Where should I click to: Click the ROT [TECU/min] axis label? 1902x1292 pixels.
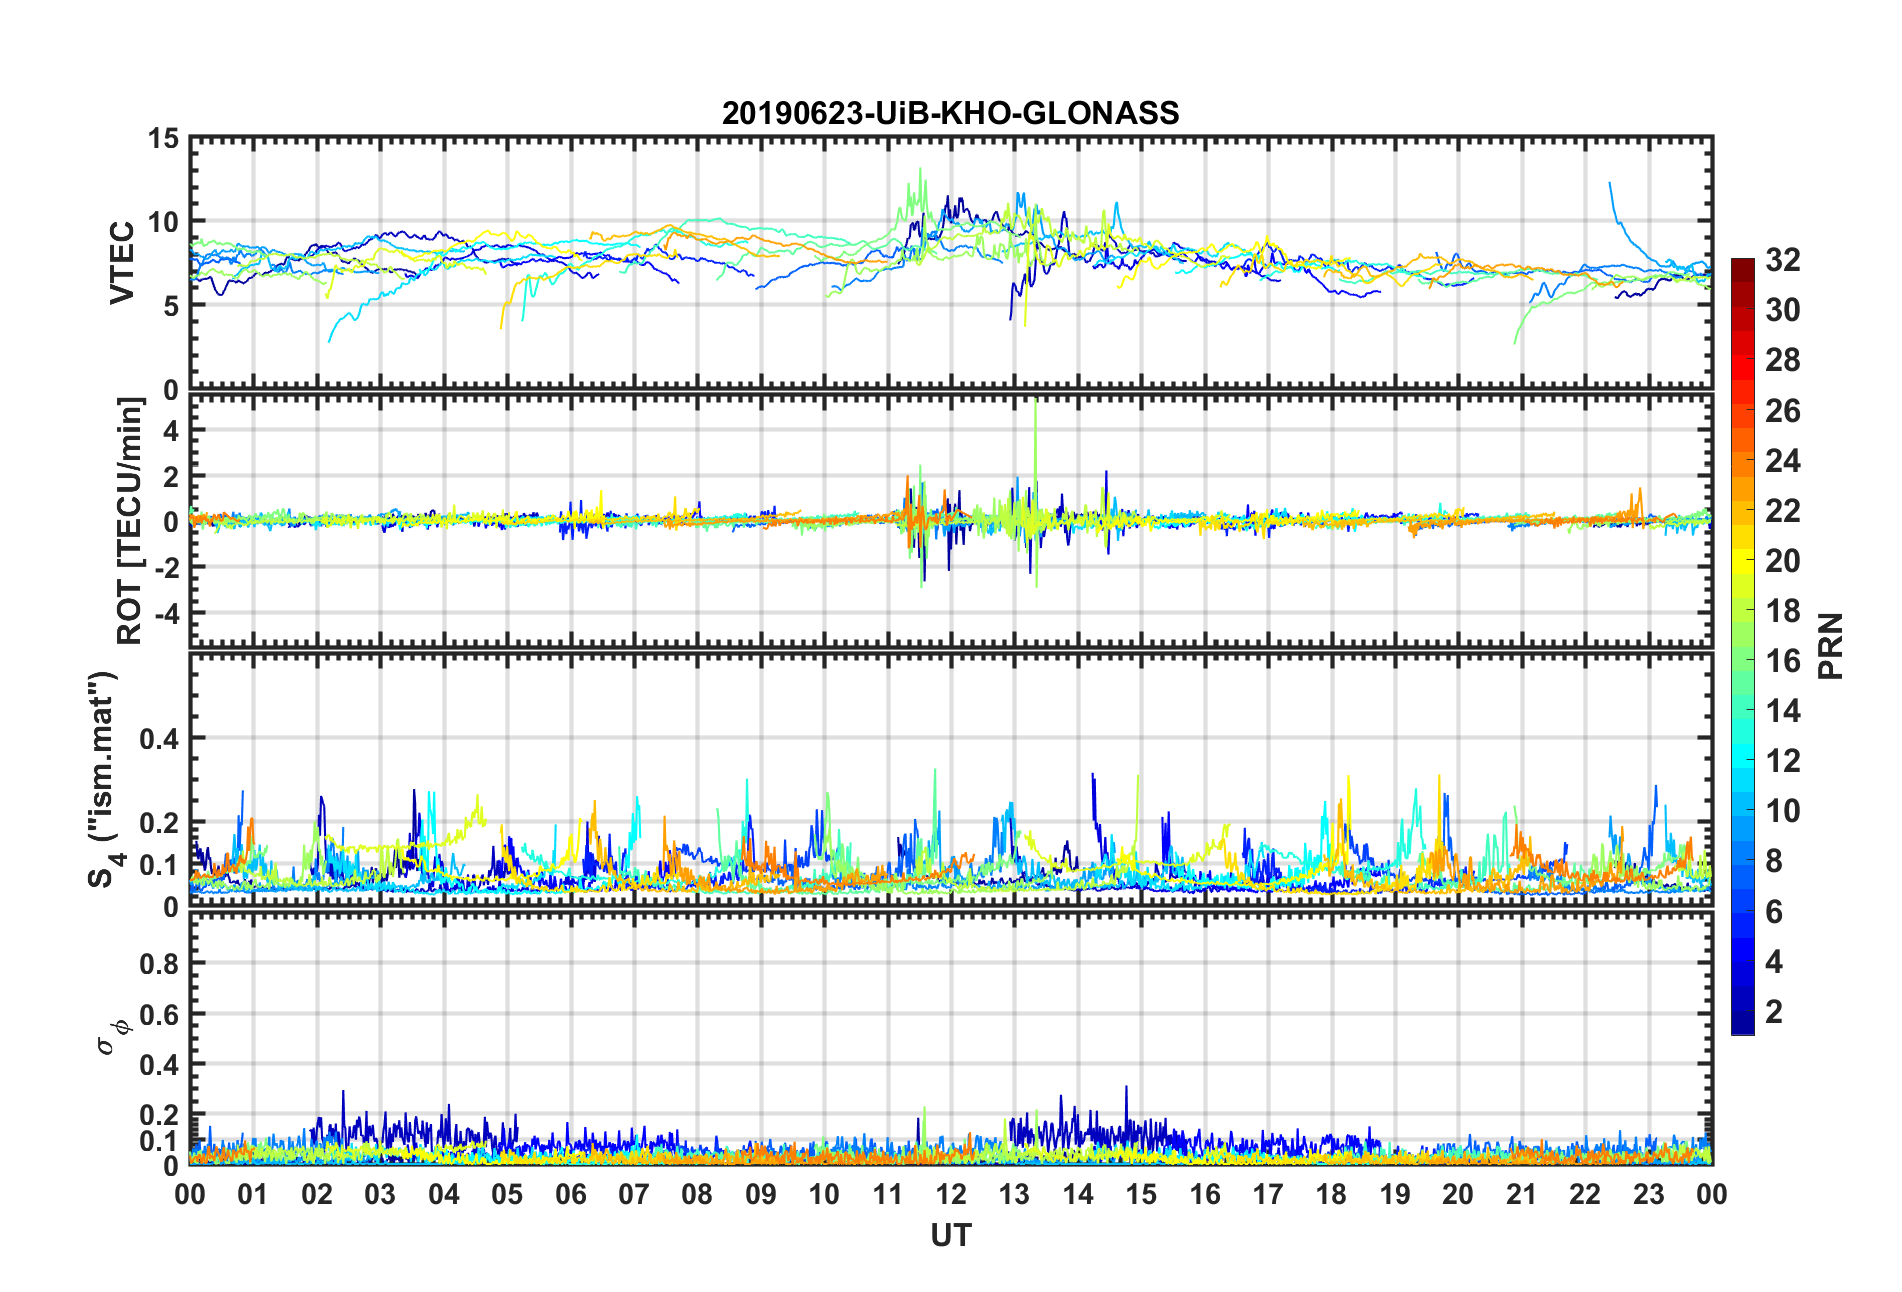pos(130,521)
